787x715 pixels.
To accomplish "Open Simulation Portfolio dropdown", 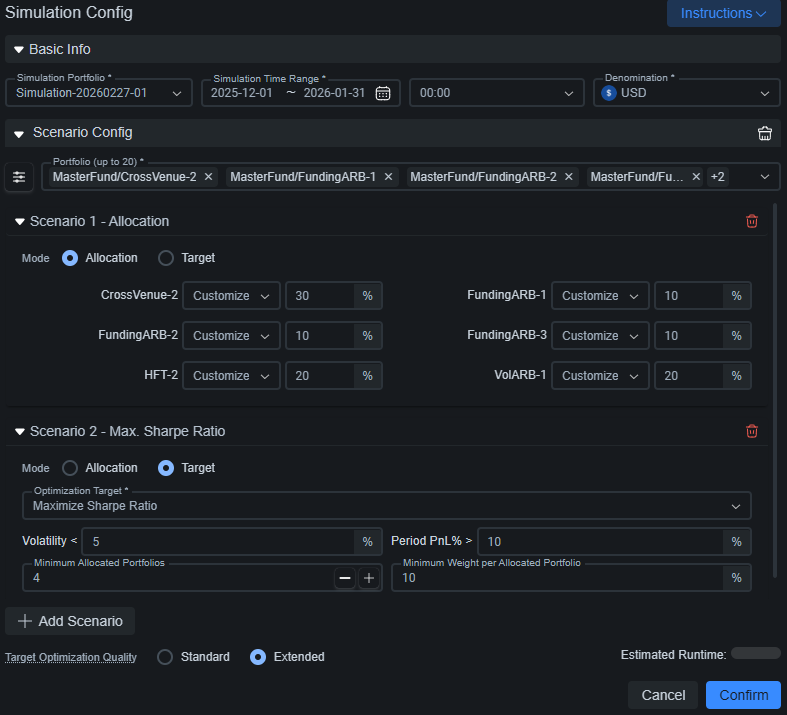I will [x=99, y=93].
